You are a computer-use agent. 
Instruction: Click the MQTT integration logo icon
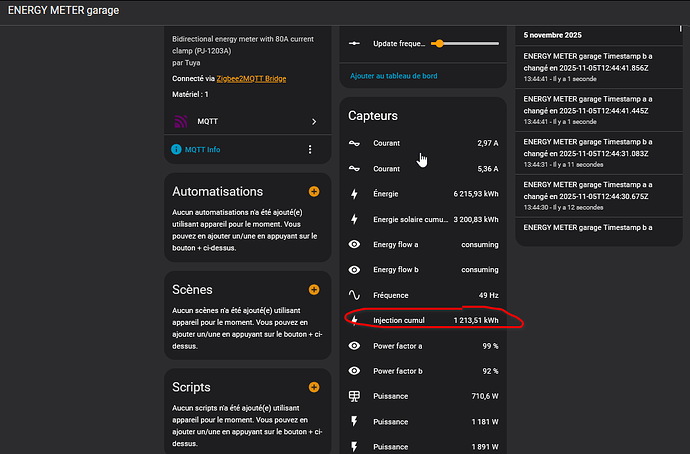click(181, 122)
